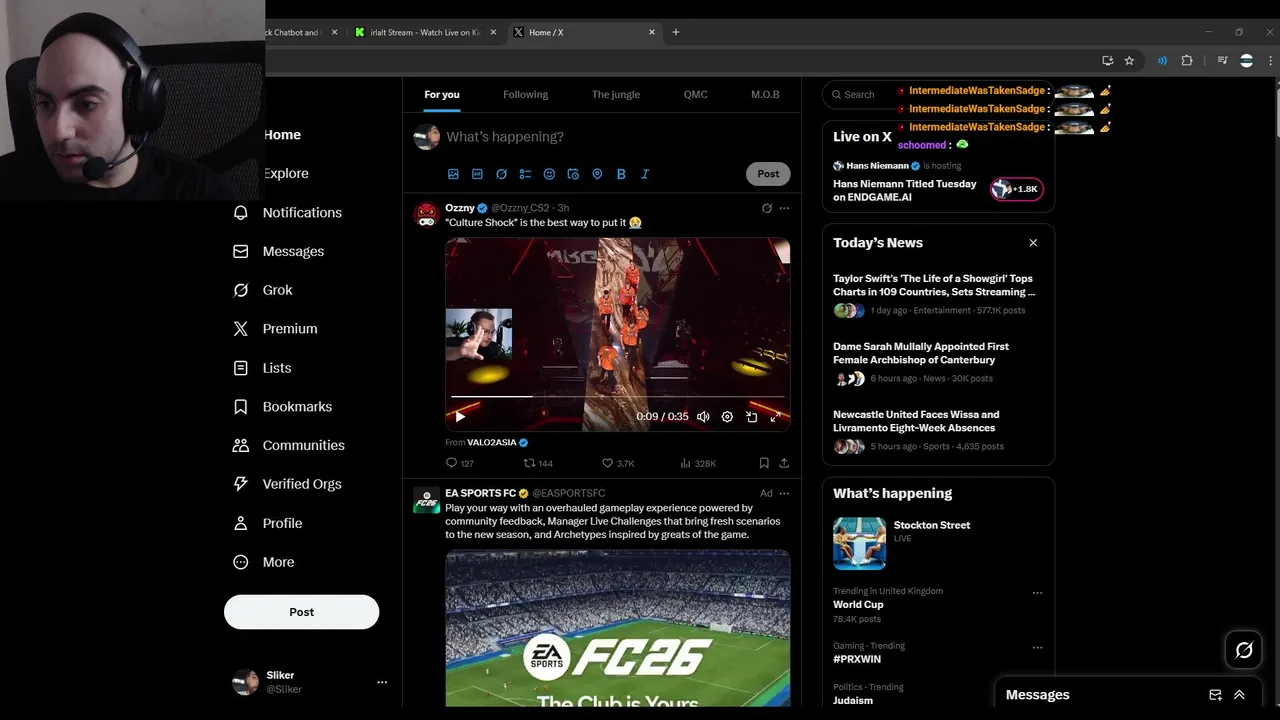This screenshot has height=720, width=1280.
Task: Enhance post with Grok in composer
Action: point(501,174)
